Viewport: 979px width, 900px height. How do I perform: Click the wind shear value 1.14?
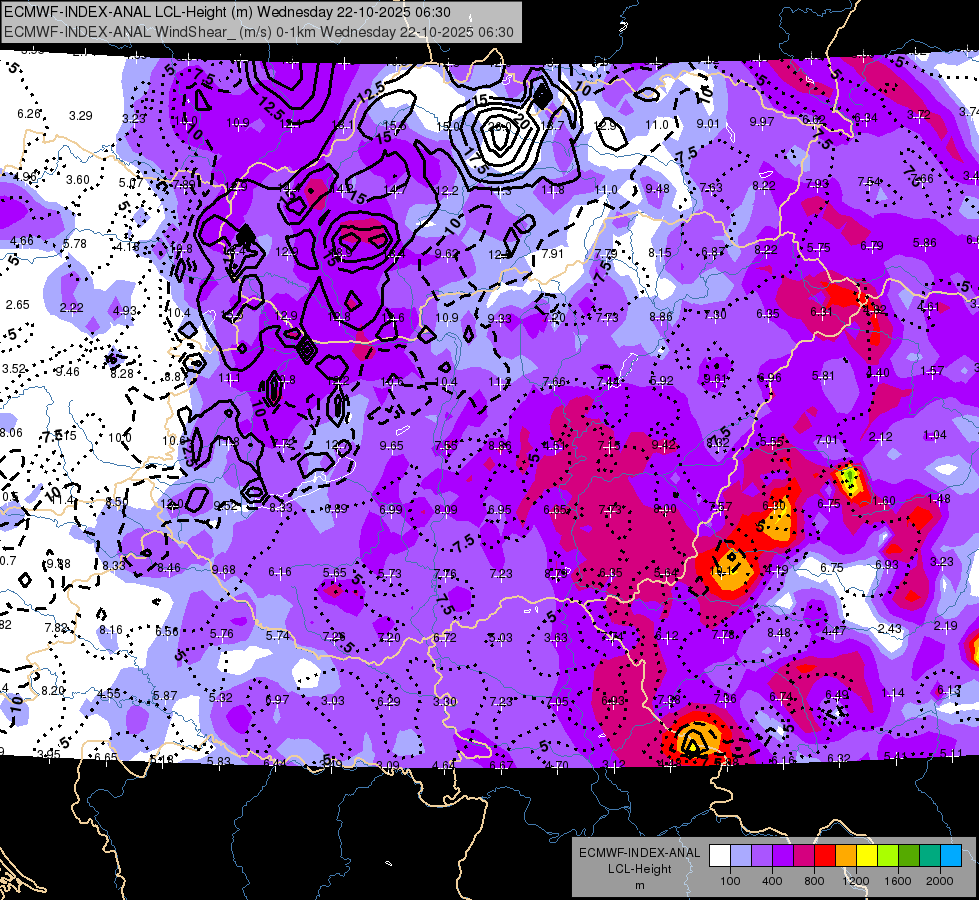point(893,693)
